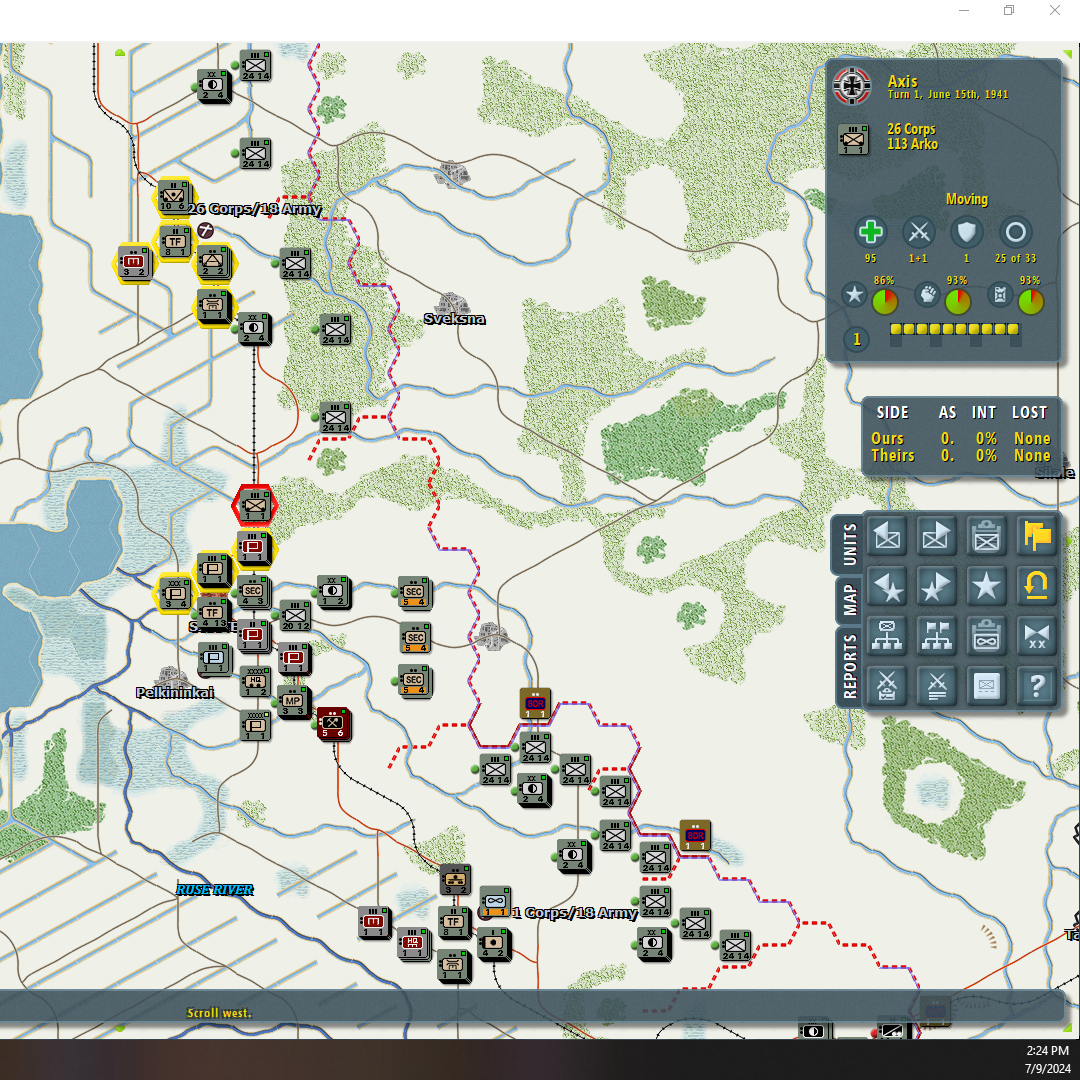1080x1080 pixels.
Task: Open crossed swords with checklist icon
Action: [x=886, y=686]
